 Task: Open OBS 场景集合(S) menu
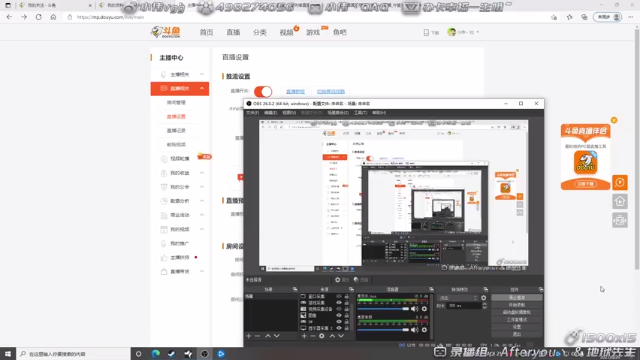[338, 113]
